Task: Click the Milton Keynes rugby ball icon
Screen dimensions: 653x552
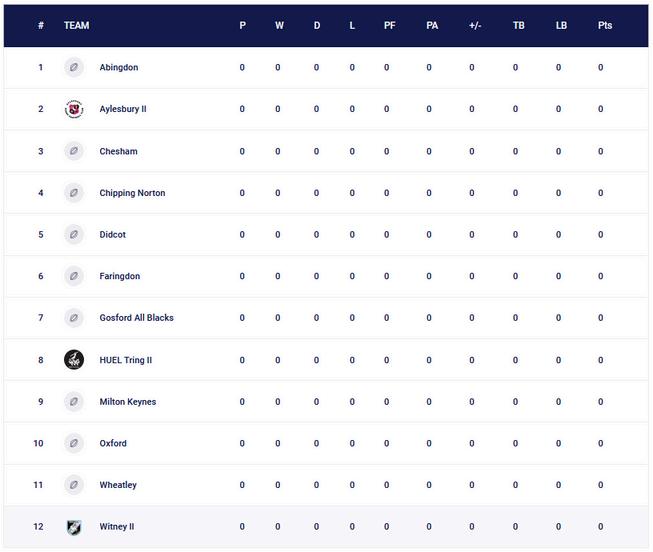Action: [x=74, y=402]
